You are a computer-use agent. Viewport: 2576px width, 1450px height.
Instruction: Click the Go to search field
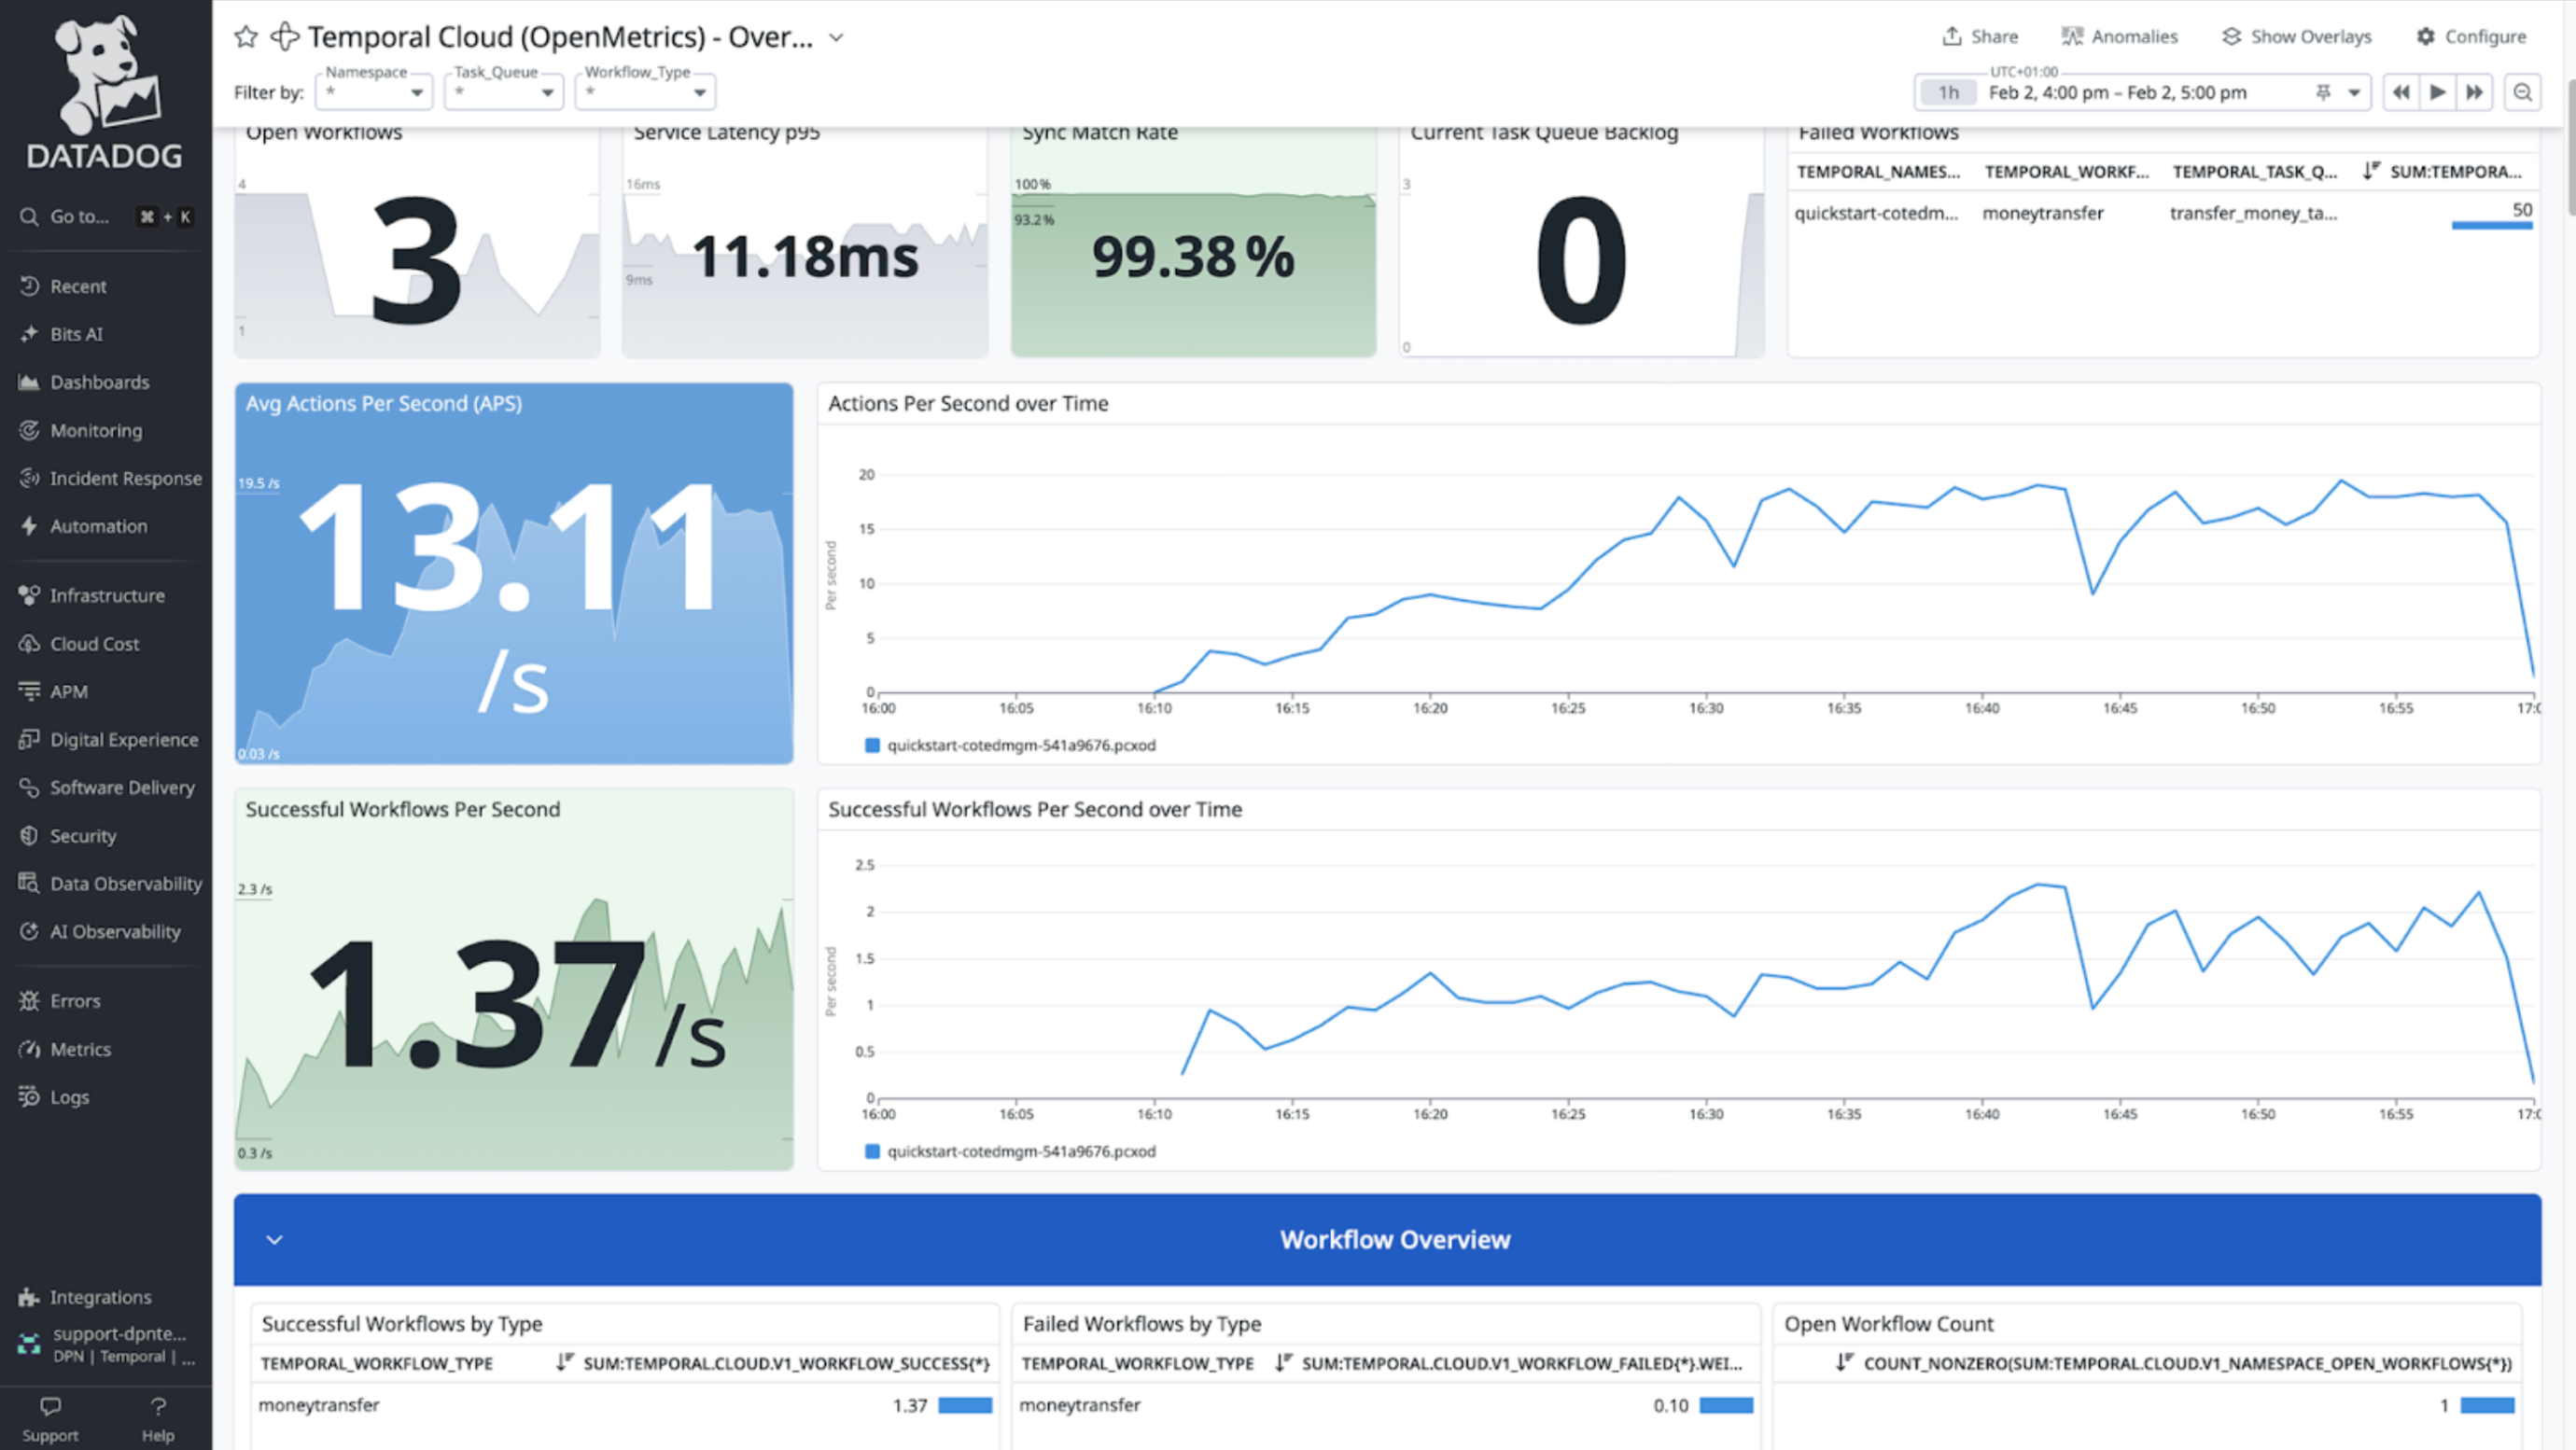tap(80, 216)
